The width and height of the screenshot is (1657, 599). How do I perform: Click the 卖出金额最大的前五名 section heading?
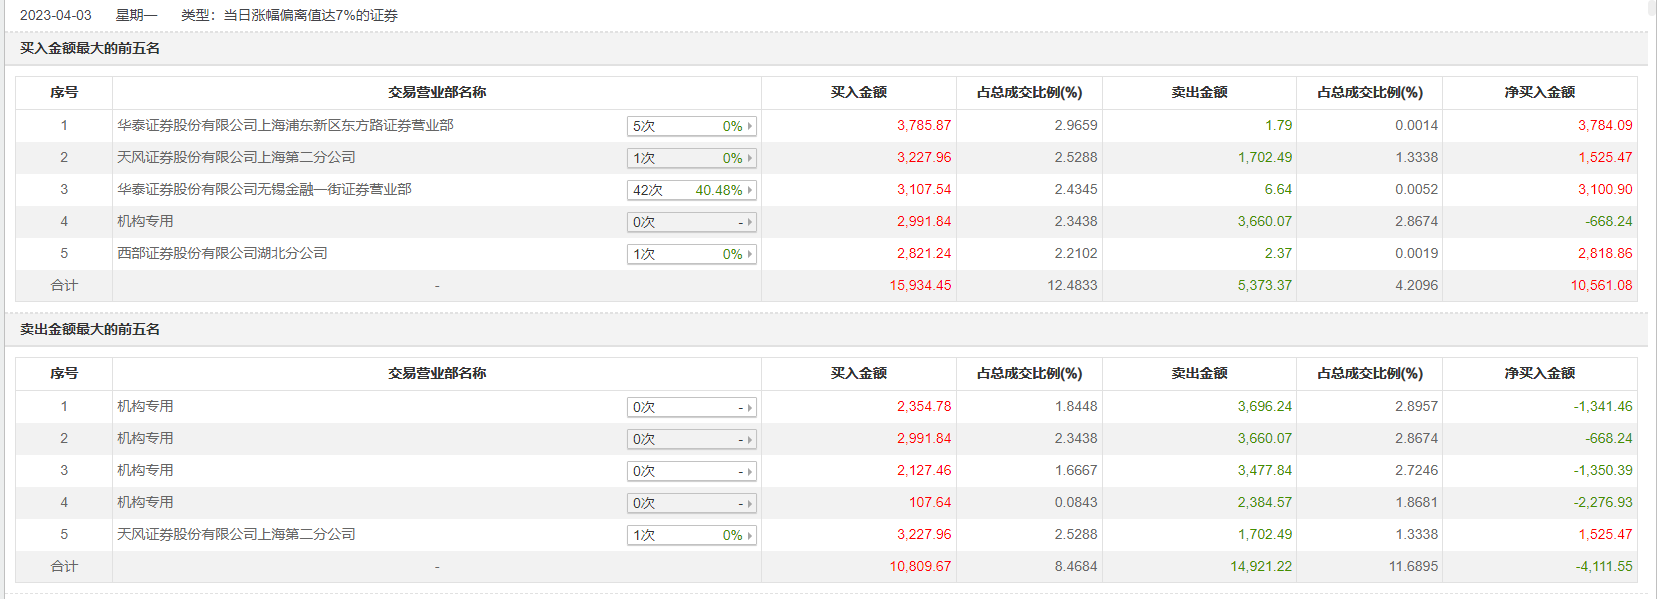pyautogui.click(x=90, y=329)
